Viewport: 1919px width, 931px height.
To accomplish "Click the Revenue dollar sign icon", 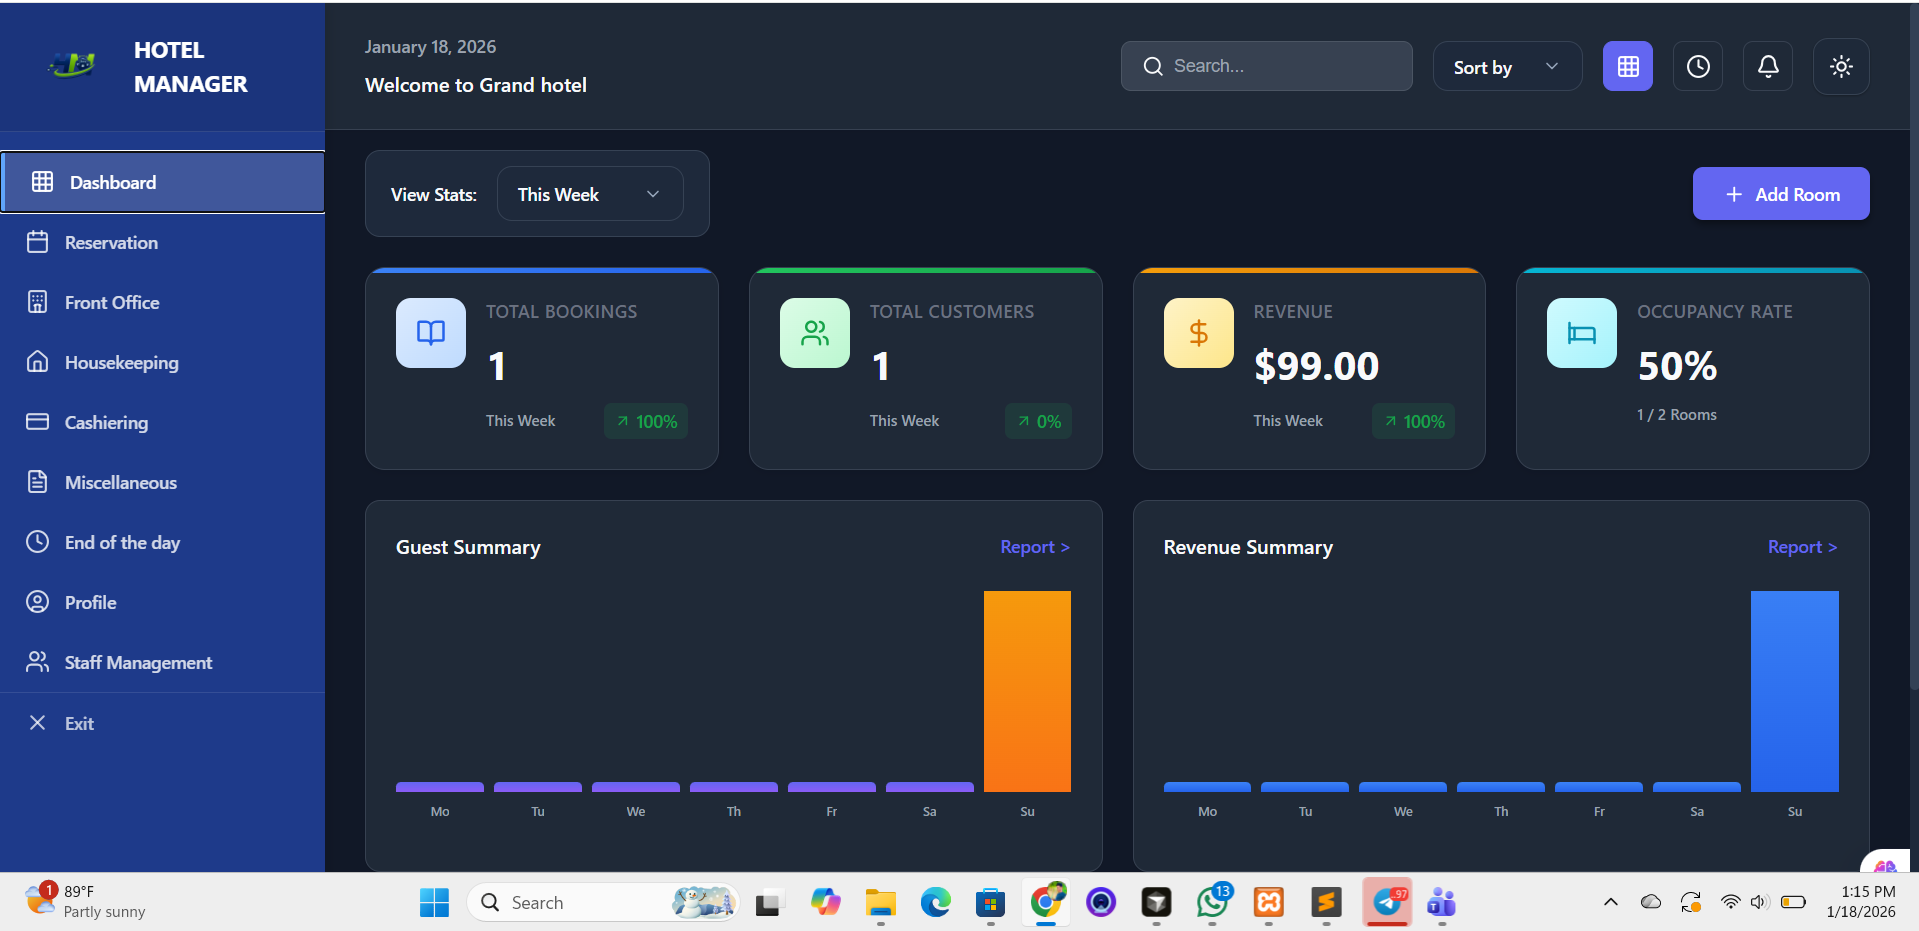I will pos(1198,333).
